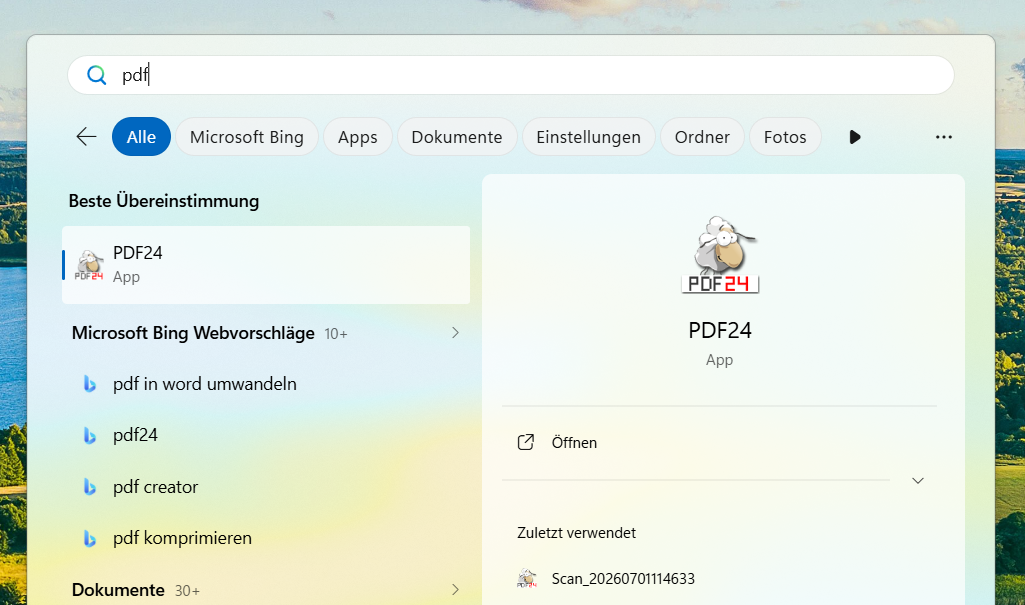Open the PDF24 app best match result
The width and height of the screenshot is (1025, 605).
266,265
